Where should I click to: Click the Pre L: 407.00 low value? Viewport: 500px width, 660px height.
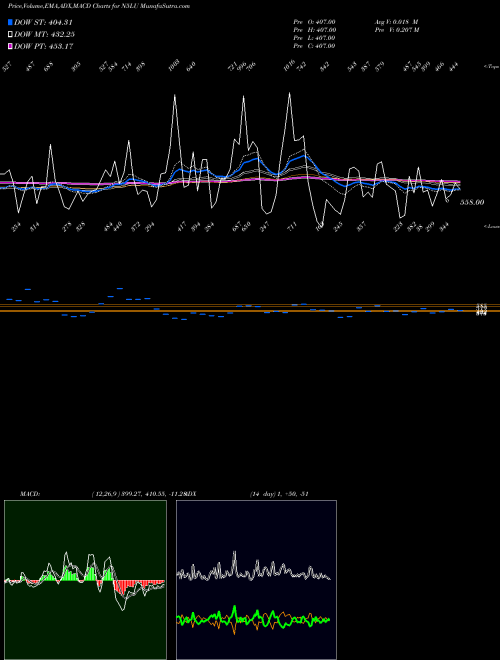click(x=314, y=38)
